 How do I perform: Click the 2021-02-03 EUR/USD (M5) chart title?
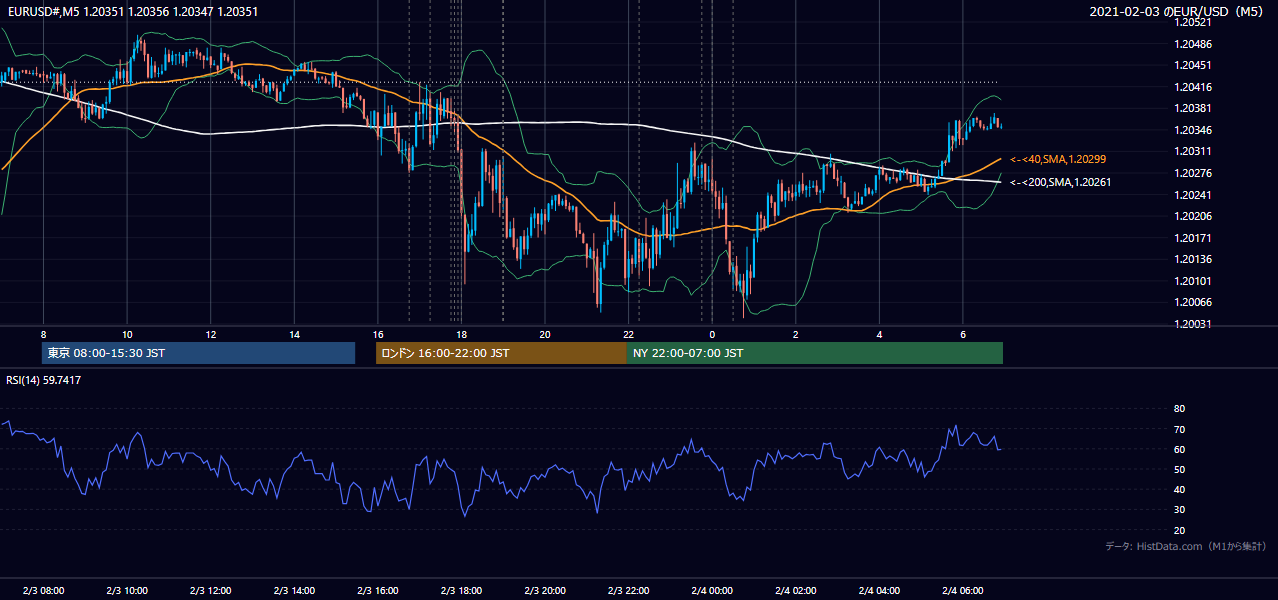tap(1175, 12)
